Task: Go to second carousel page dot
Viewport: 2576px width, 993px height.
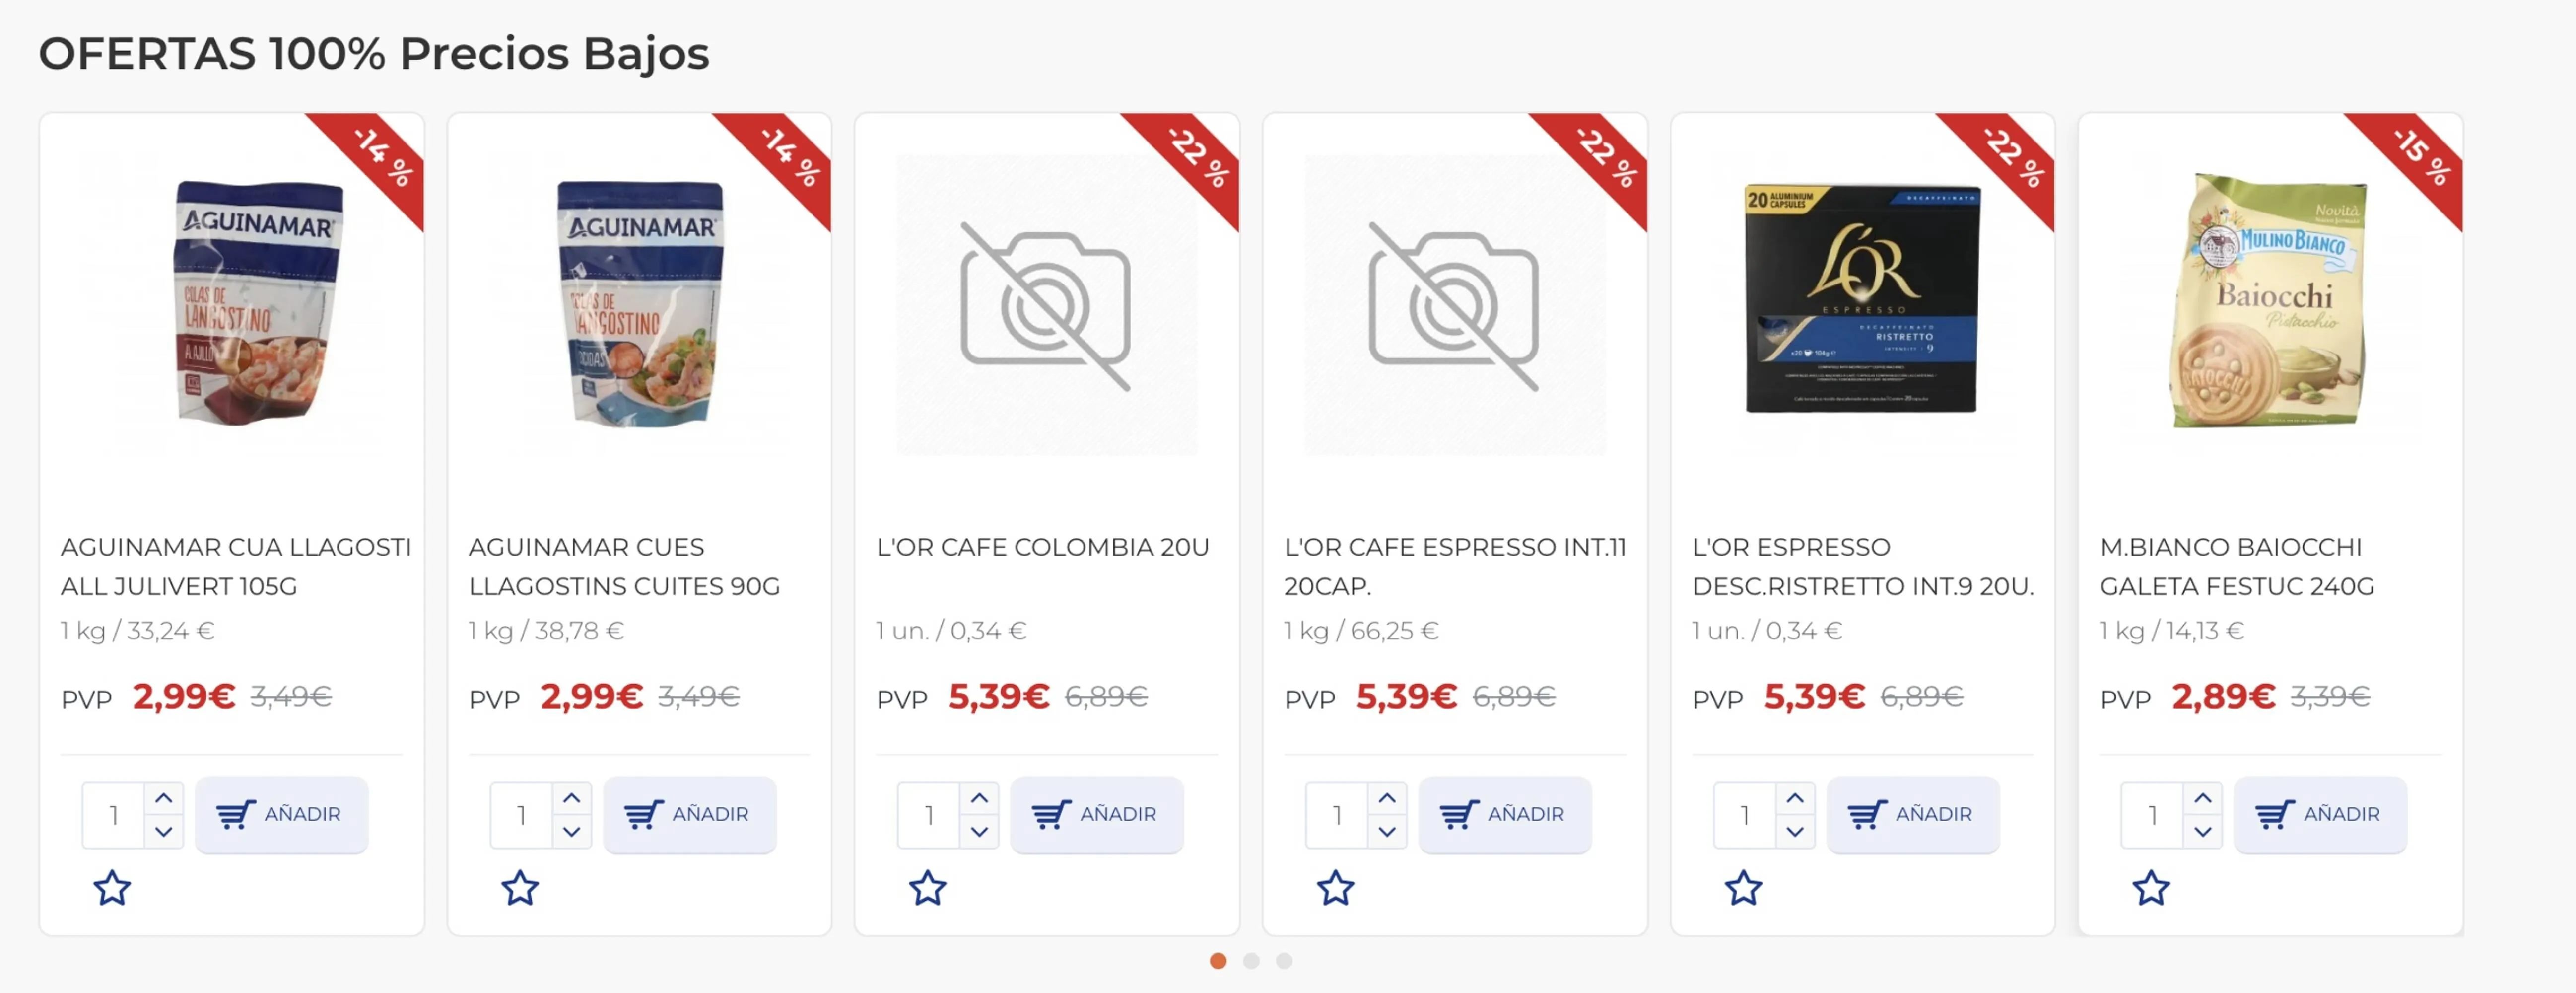Action: click(1251, 961)
